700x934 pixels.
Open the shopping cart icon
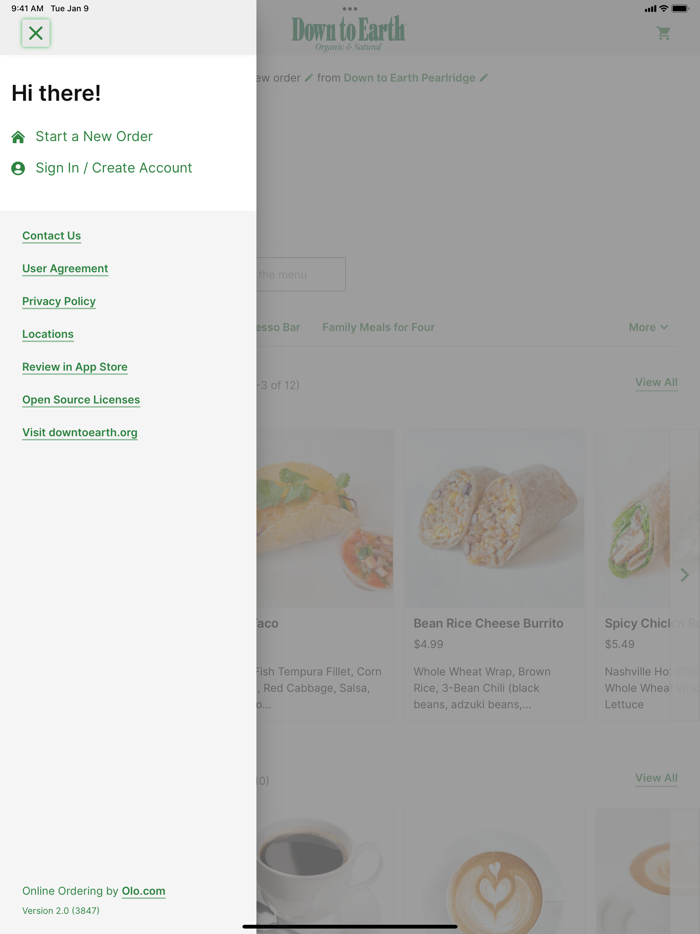663,33
